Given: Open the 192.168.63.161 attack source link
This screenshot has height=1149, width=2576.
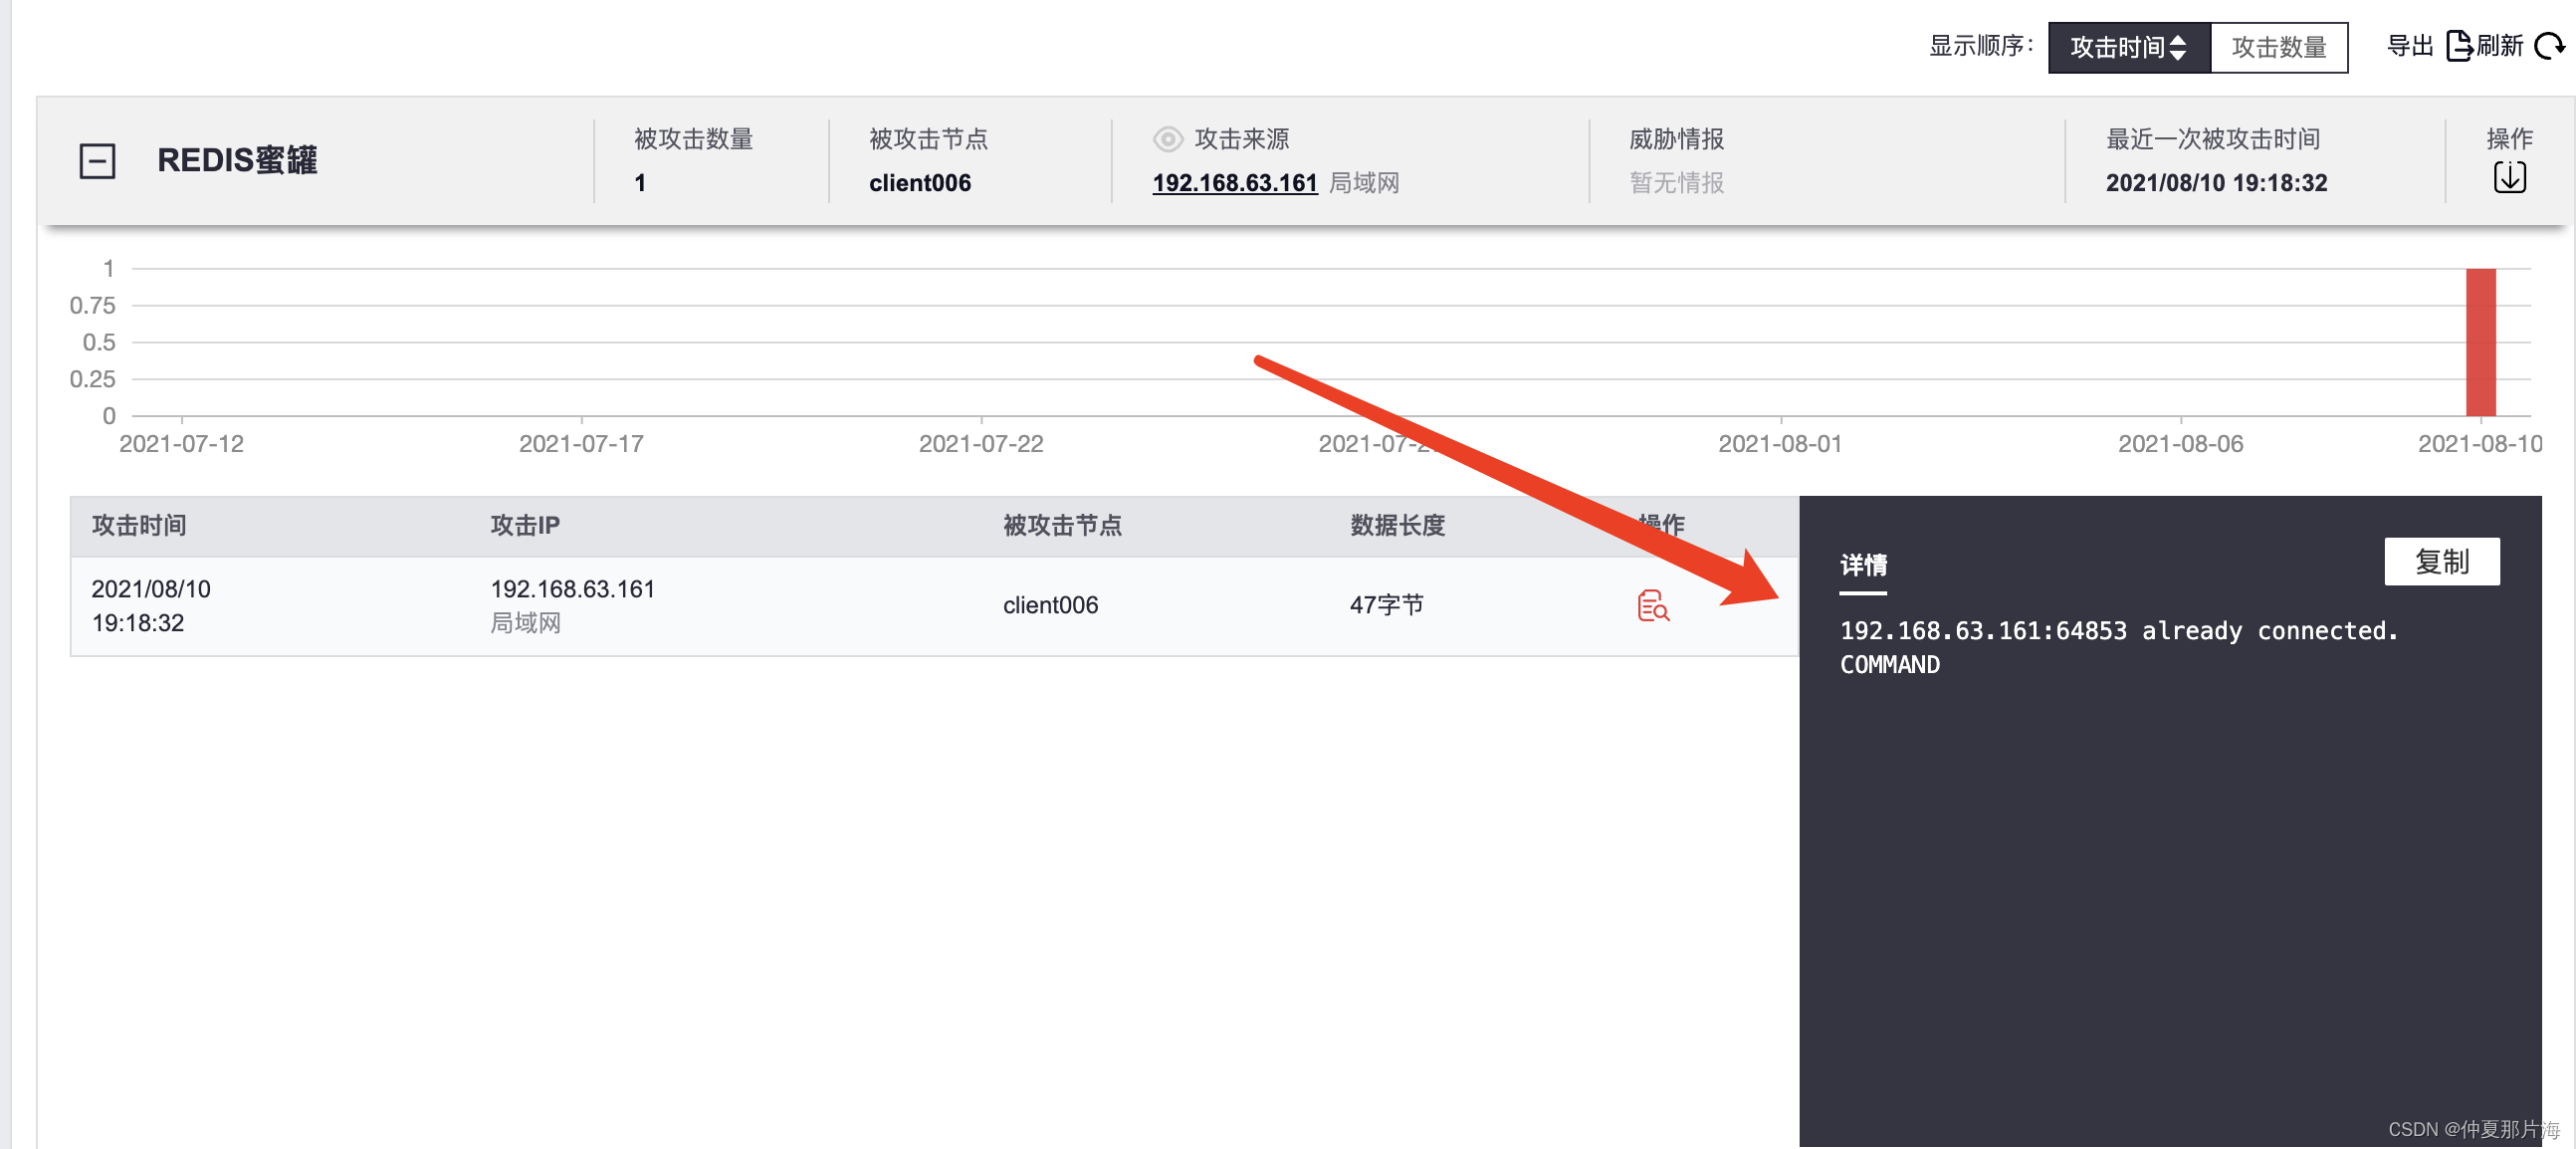Looking at the screenshot, I should [1234, 183].
